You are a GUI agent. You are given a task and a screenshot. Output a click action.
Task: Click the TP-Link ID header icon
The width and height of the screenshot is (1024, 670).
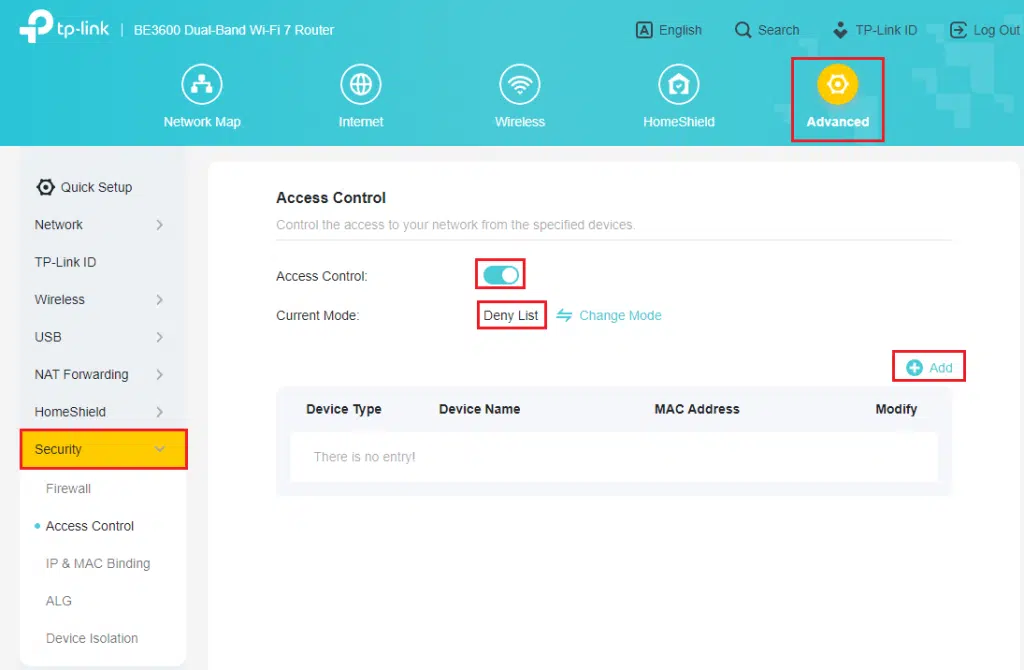tap(840, 30)
